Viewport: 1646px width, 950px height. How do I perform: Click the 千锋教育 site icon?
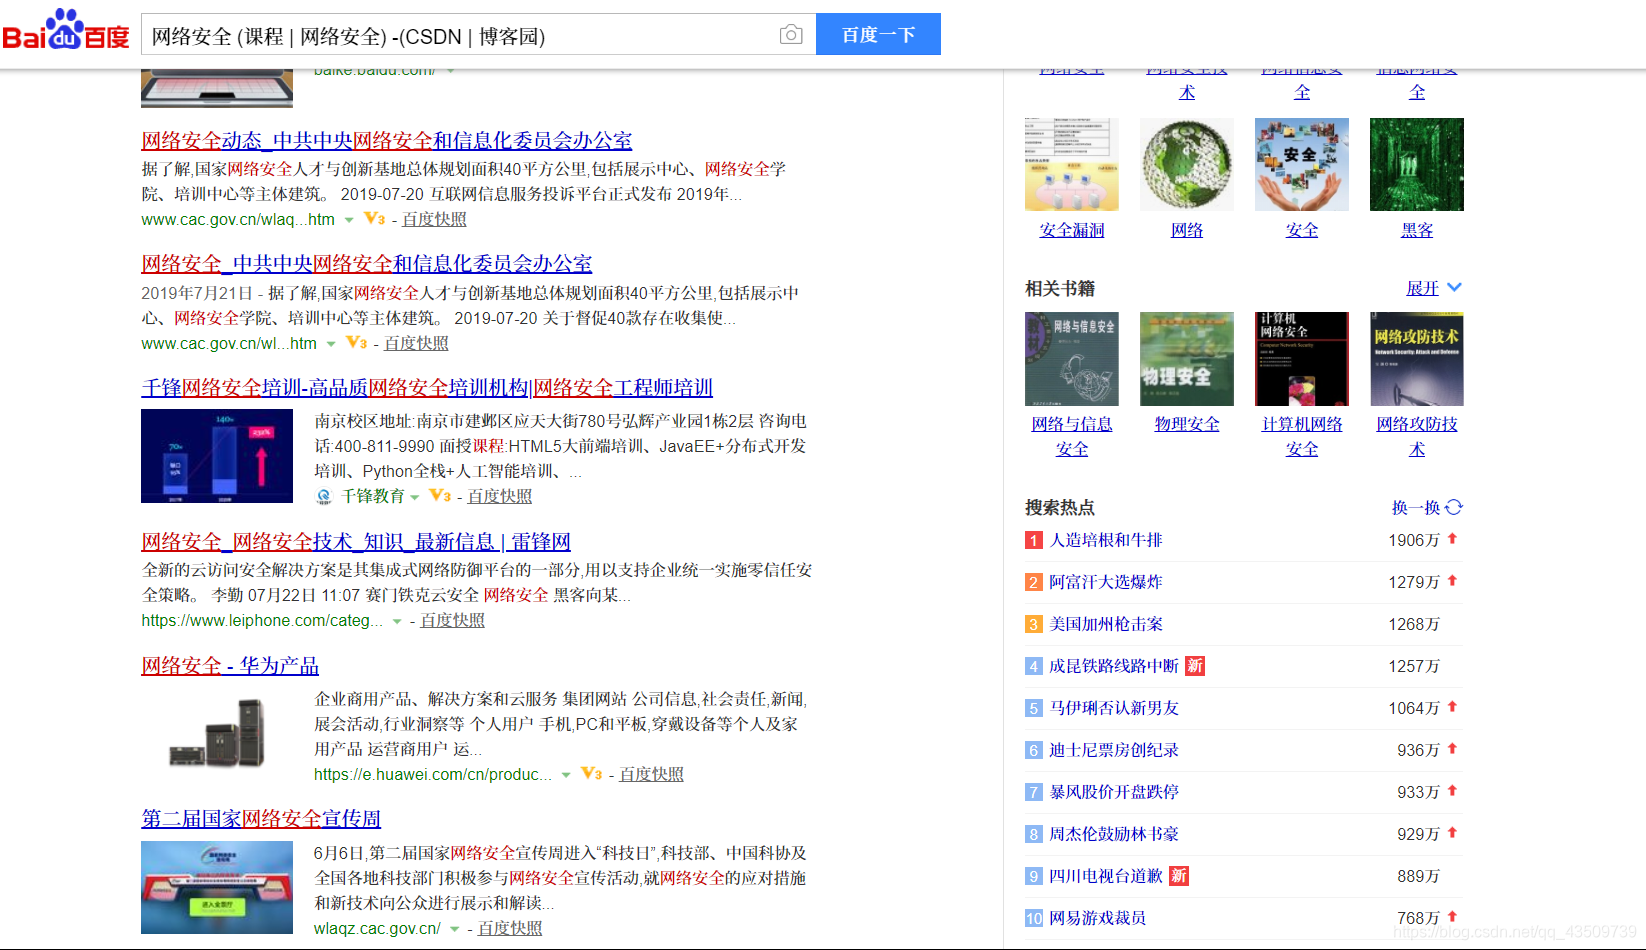(324, 497)
